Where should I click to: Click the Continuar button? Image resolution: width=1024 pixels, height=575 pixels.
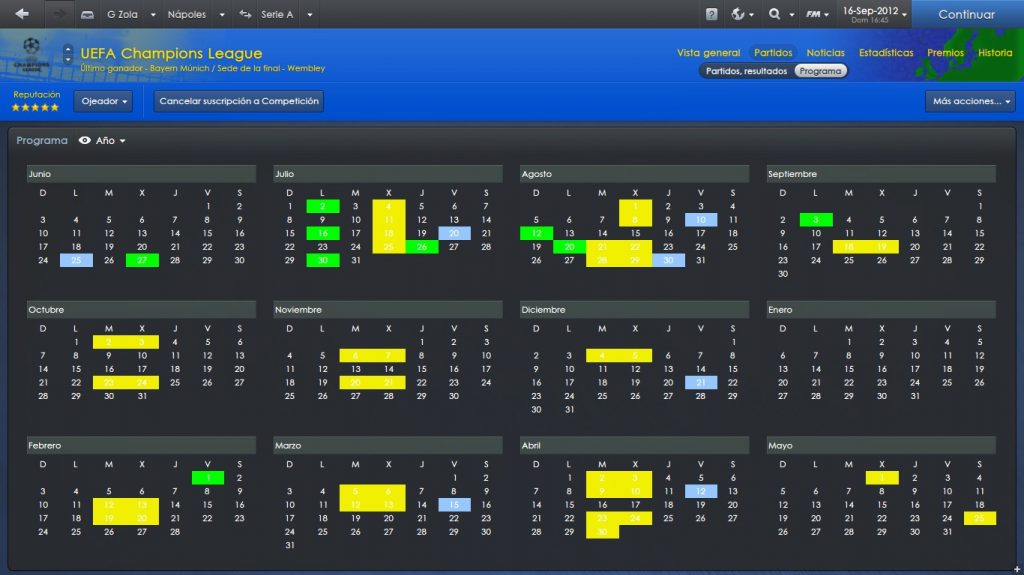point(967,14)
